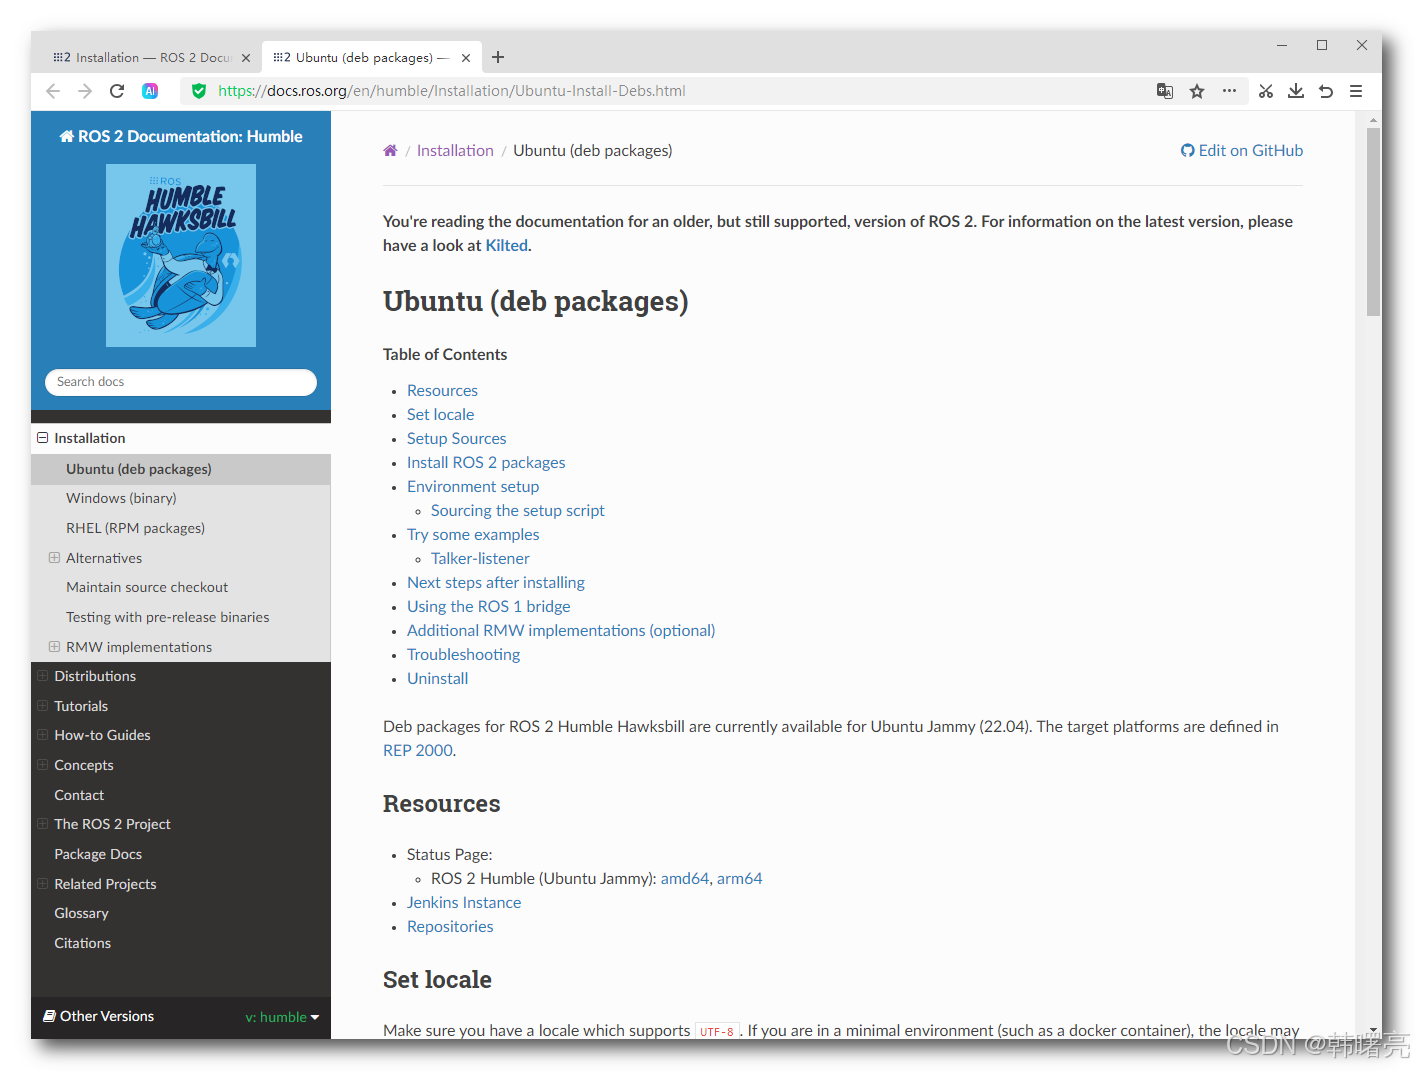Expand the Concepts section
This screenshot has height=1071, width=1414.
[43, 765]
